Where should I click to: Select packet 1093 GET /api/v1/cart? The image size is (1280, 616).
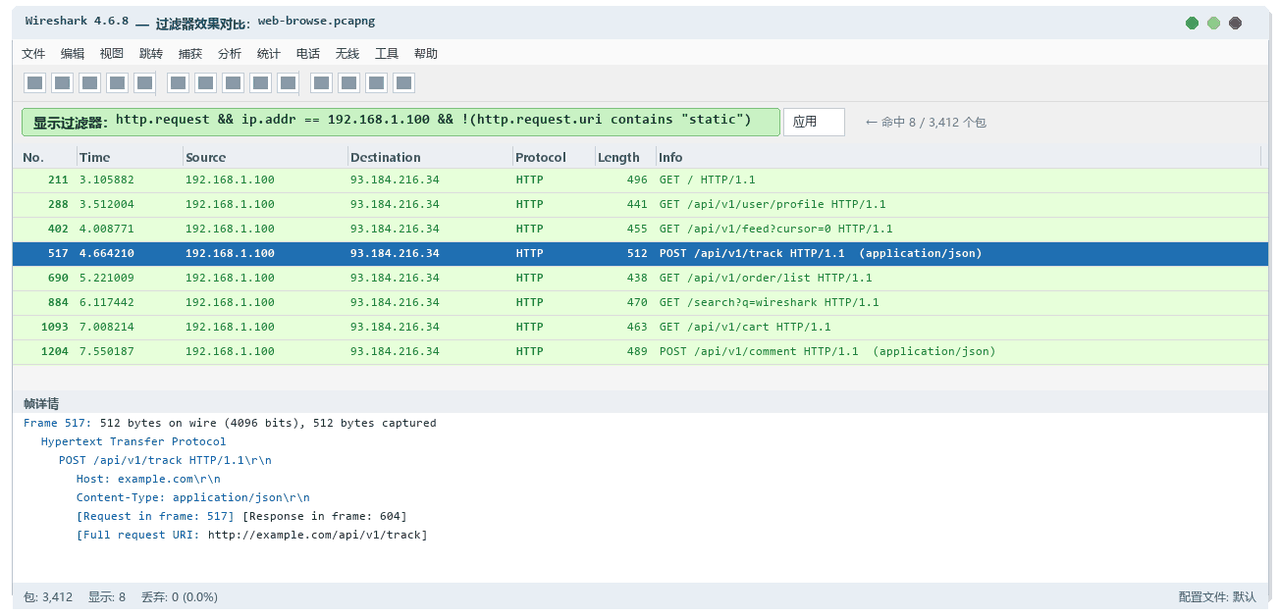tap(640, 327)
